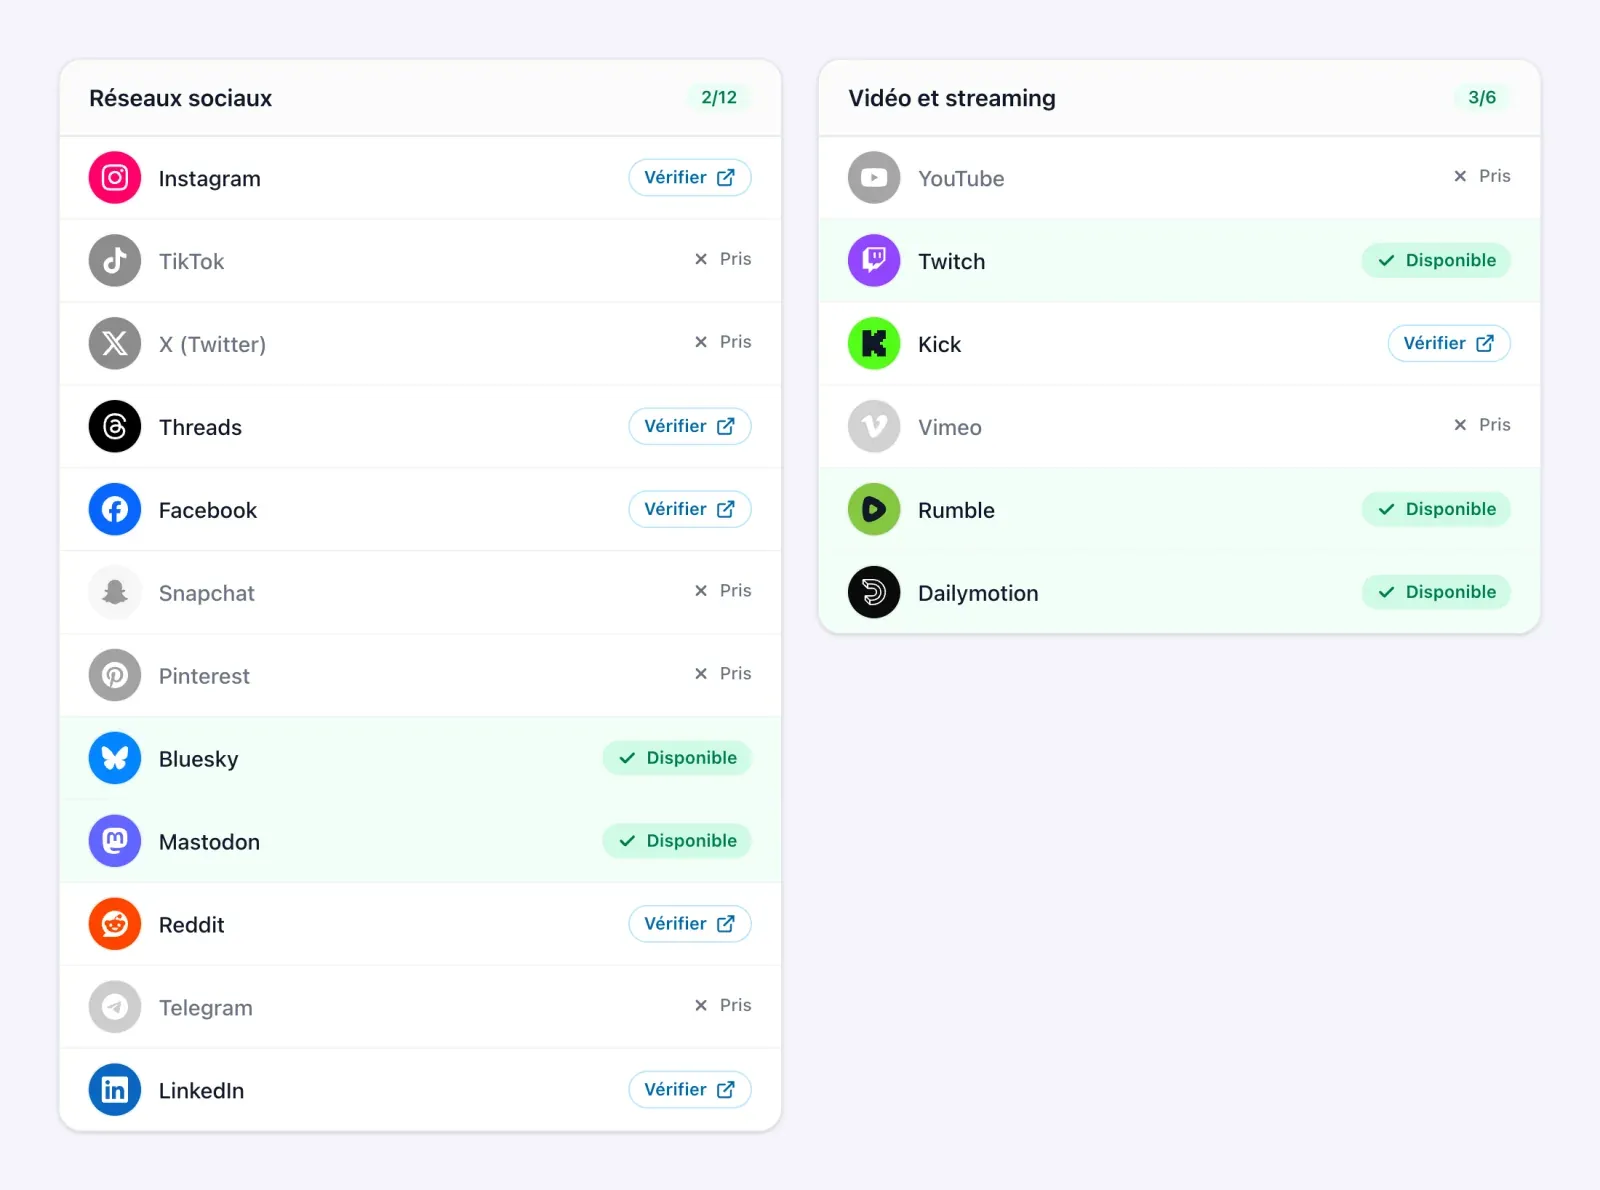The height and width of the screenshot is (1190, 1600).
Task: Click the TikTok logo icon
Action: pyautogui.click(x=115, y=261)
